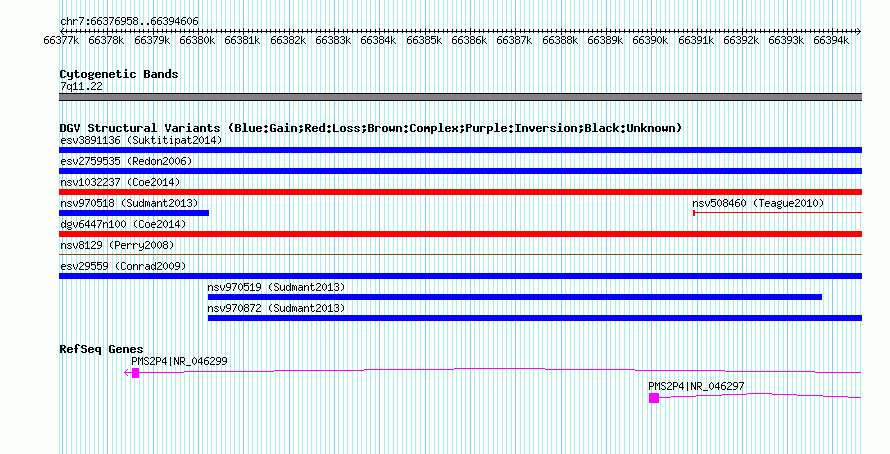Click the PMS2P4|NR_046297 gene label
The height and width of the screenshot is (454, 890).
pos(696,386)
